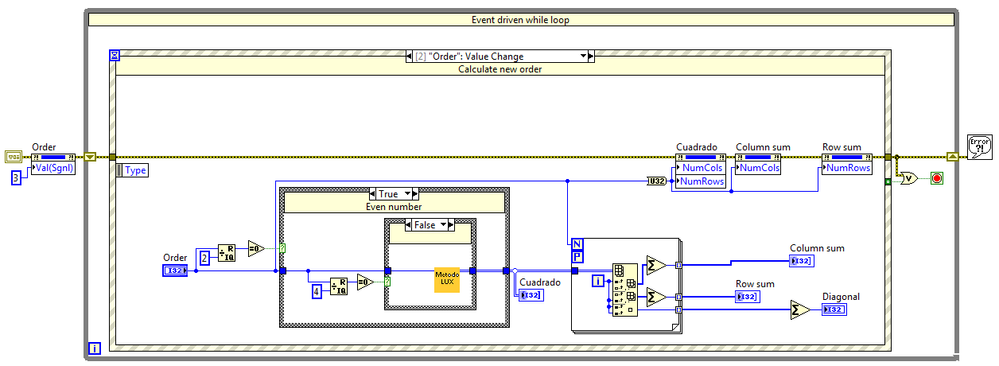The width and height of the screenshot is (999, 366).
Task: Switch False case to previous with left arrow
Action: [409, 225]
